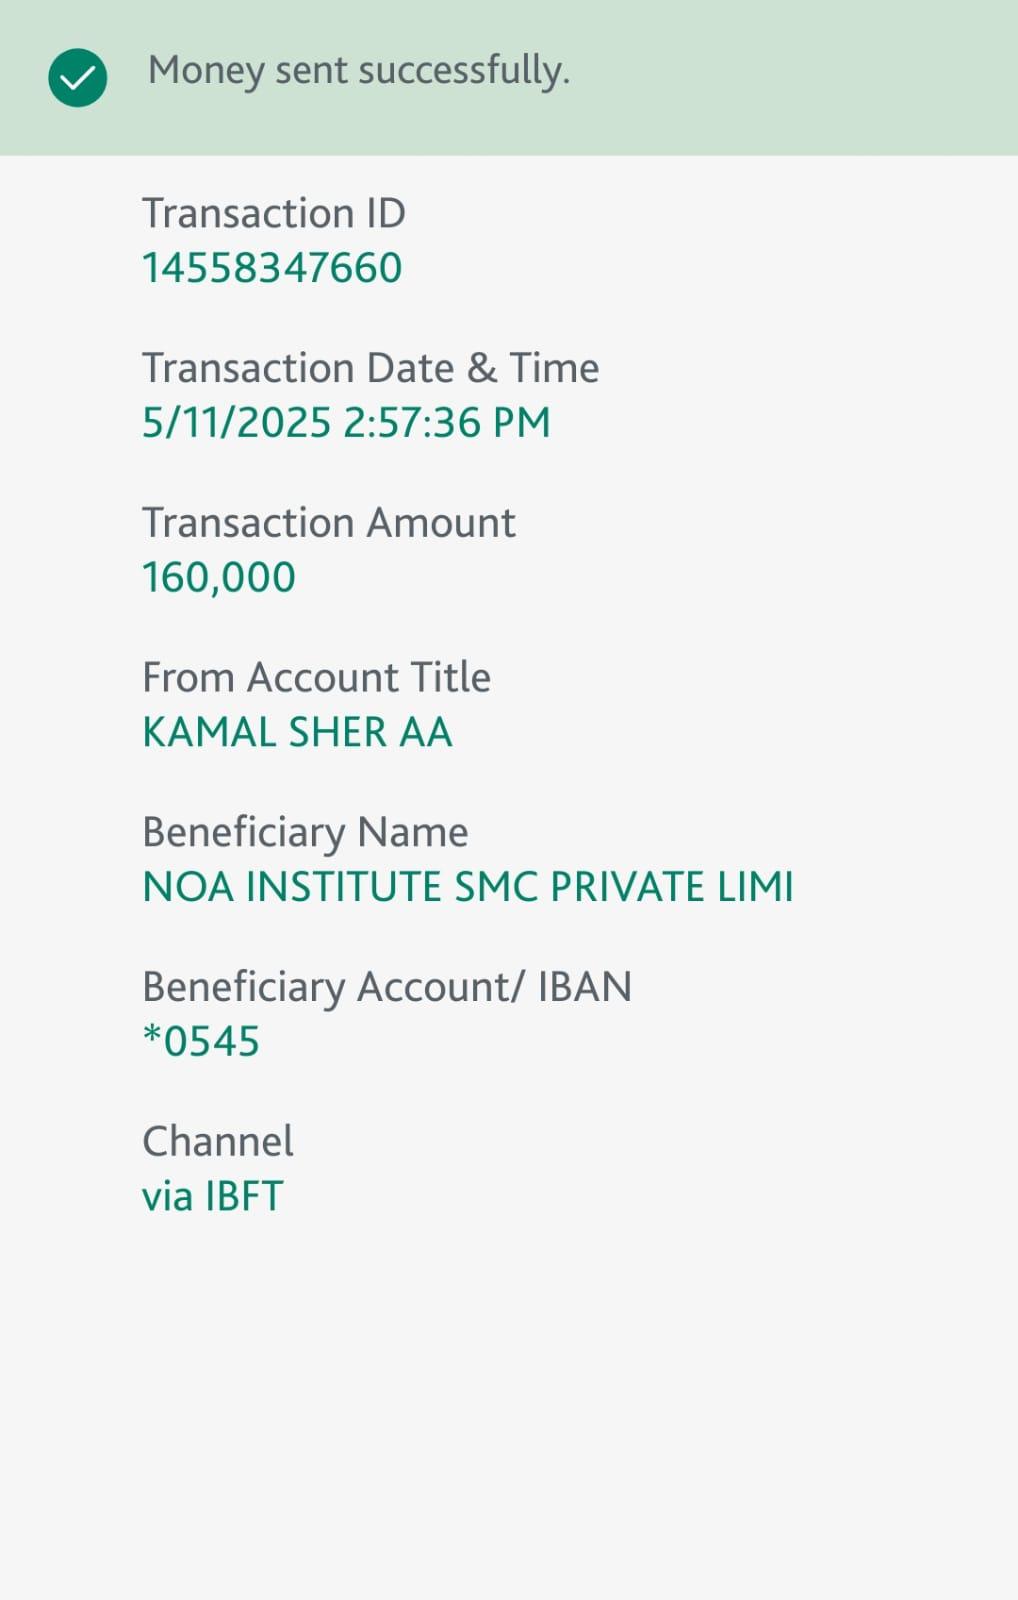Select the transaction time 2:57:36 PM

point(447,423)
